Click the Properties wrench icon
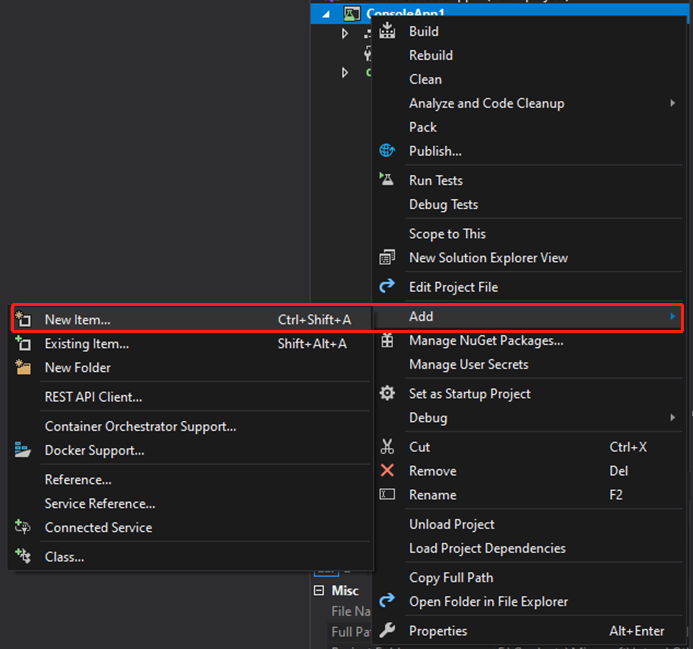Image resolution: width=693 pixels, height=649 pixels. 387,631
